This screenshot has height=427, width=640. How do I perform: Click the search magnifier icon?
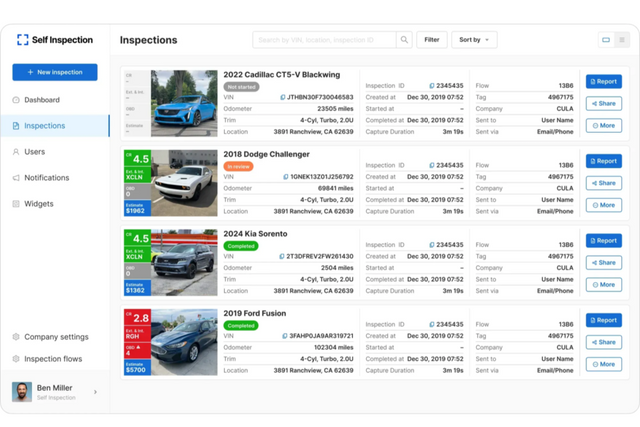pyautogui.click(x=404, y=40)
